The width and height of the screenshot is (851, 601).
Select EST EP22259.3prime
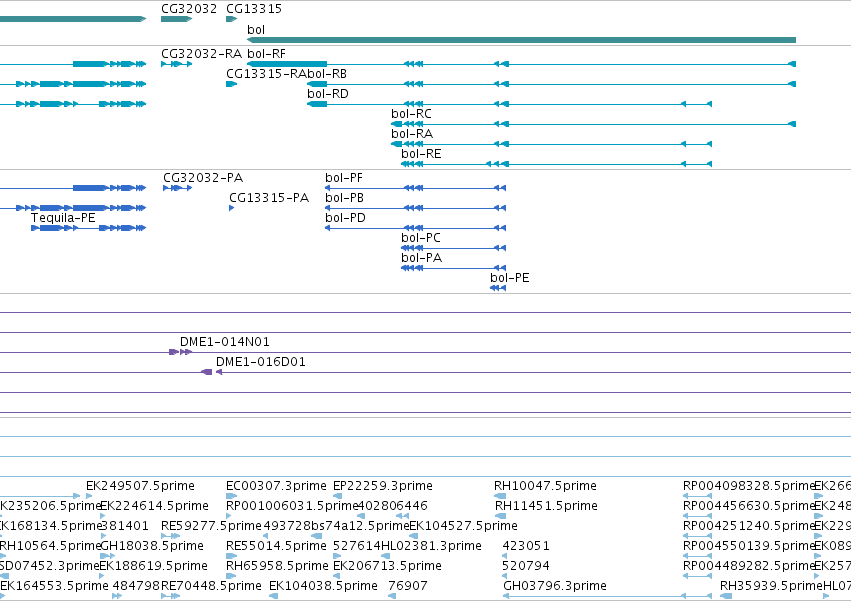[x=383, y=486]
